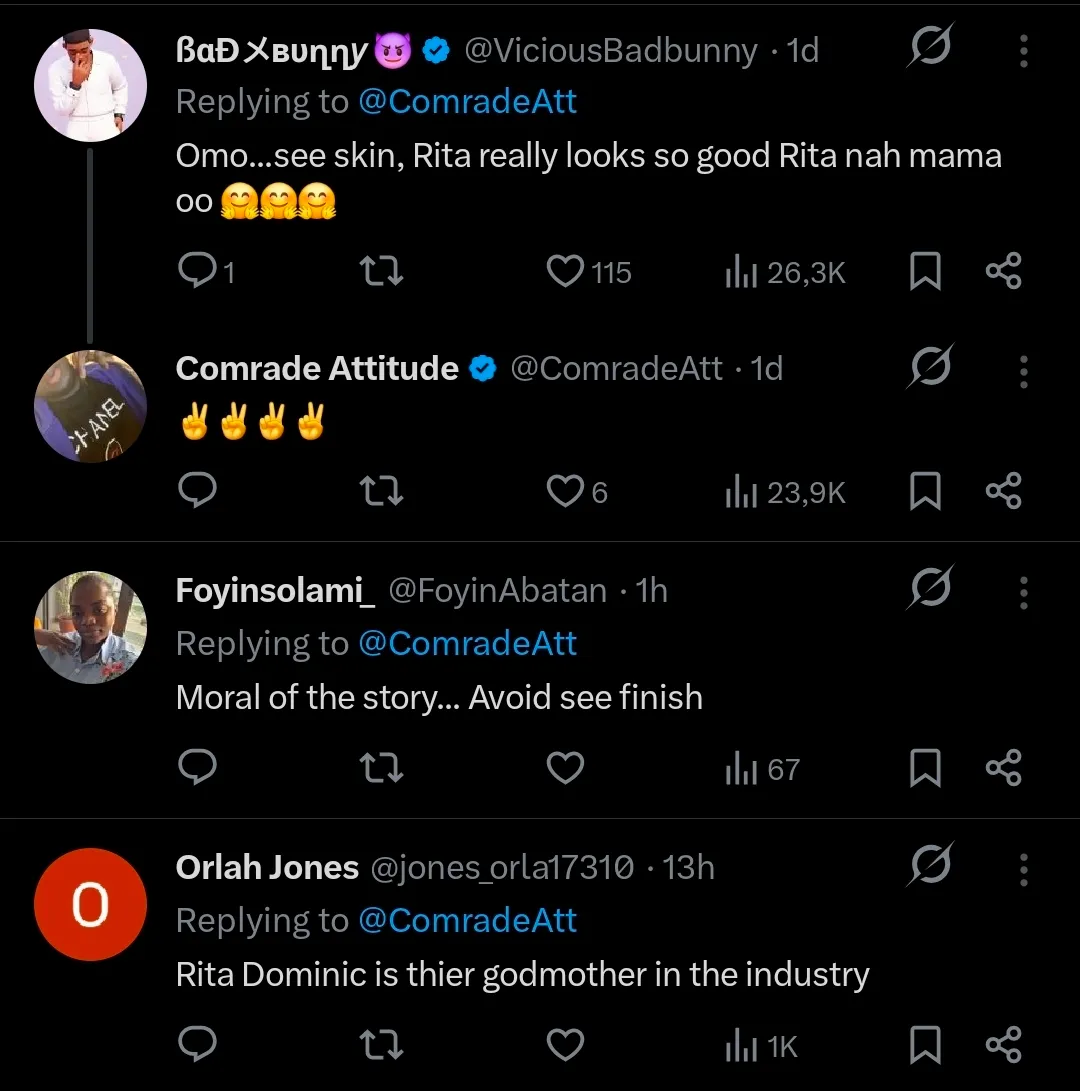This screenshot has width=1080, height=1091.
Task: Bookmark the ViciousBadbunny reply
Action: tap(925, 272)
